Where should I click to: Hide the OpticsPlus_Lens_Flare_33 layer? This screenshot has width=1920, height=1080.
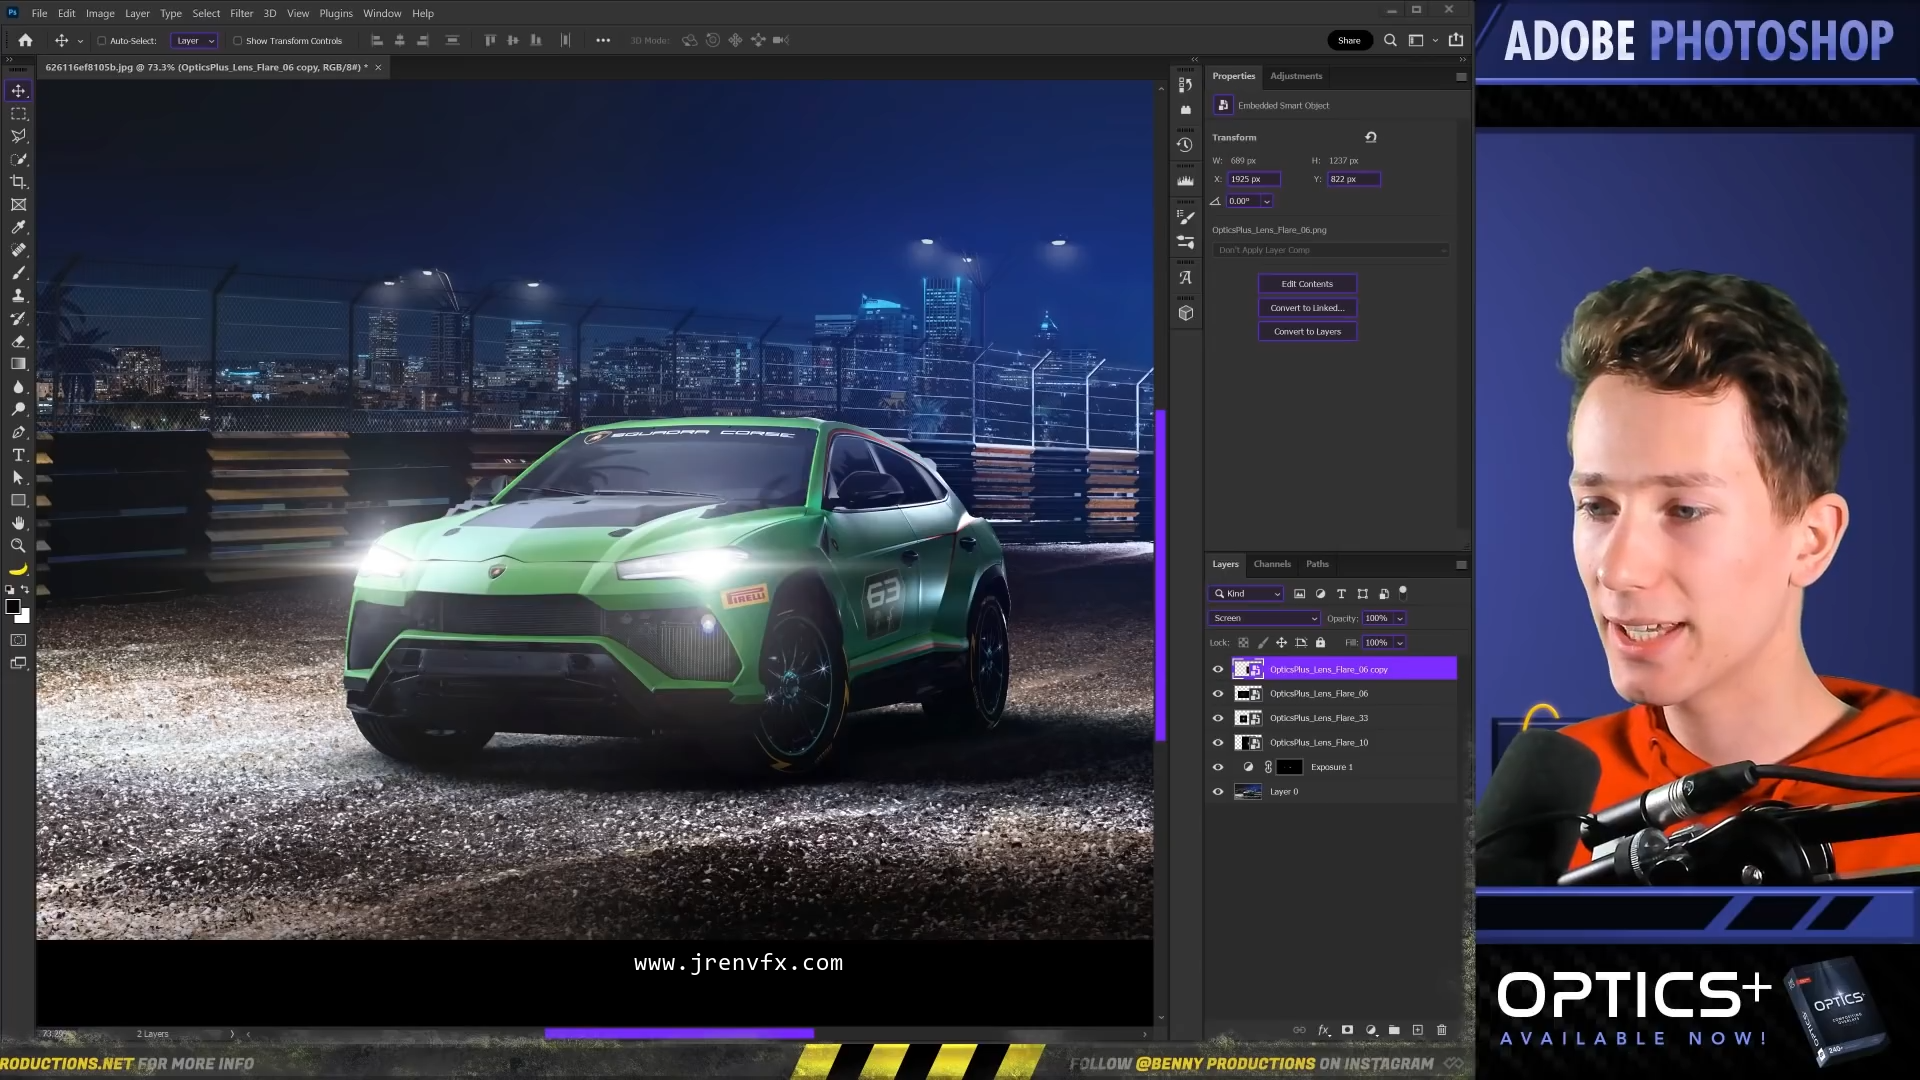pos(1218,718)
